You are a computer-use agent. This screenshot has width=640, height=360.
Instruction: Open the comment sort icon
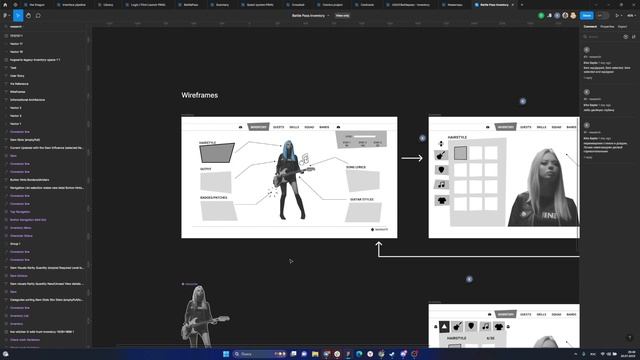(x=633, y=37)
